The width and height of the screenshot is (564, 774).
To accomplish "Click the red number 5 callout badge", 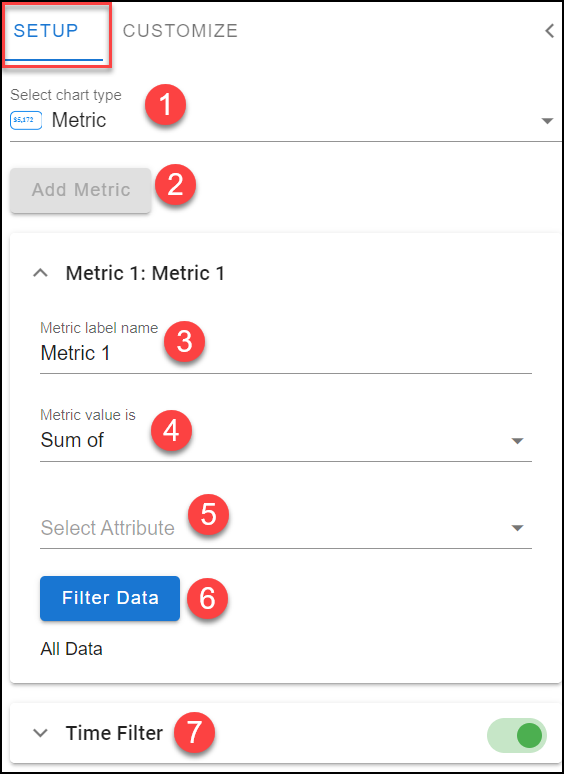I will (x=208, y=513).
